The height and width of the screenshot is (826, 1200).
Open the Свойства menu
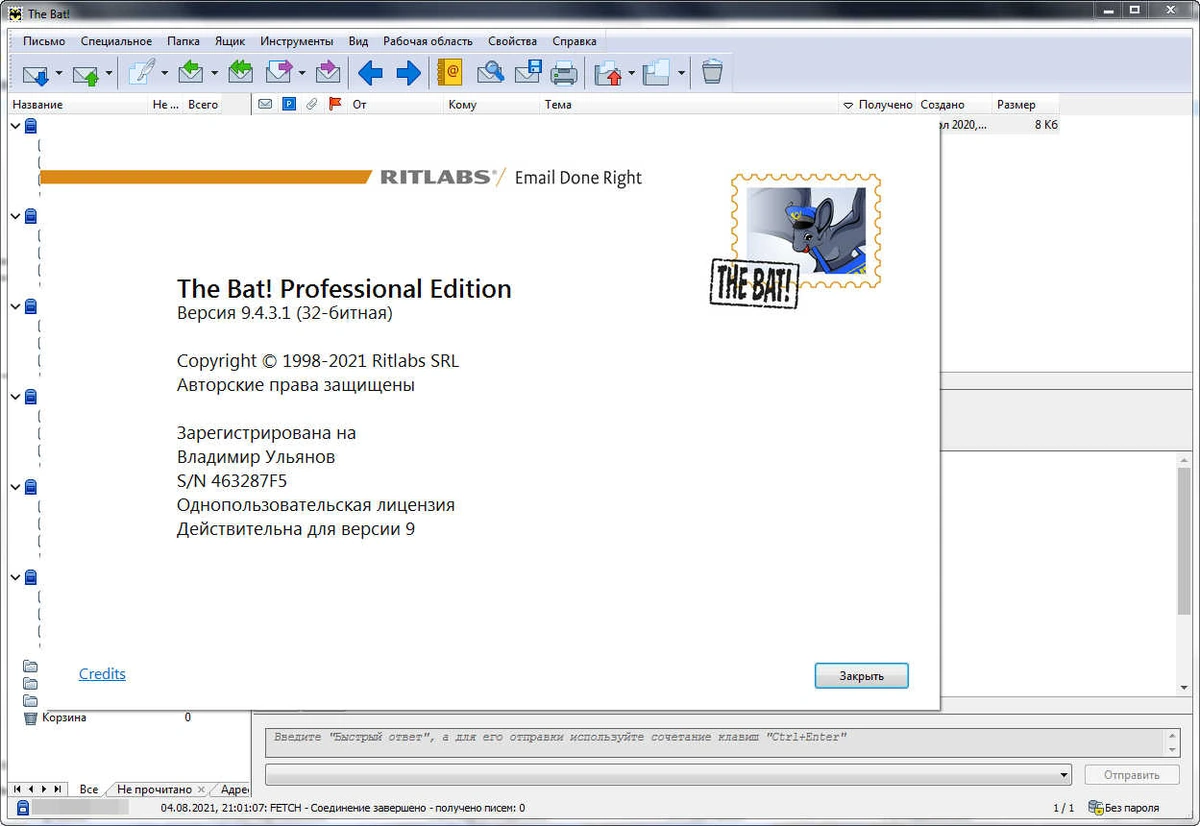coord(513,42)
